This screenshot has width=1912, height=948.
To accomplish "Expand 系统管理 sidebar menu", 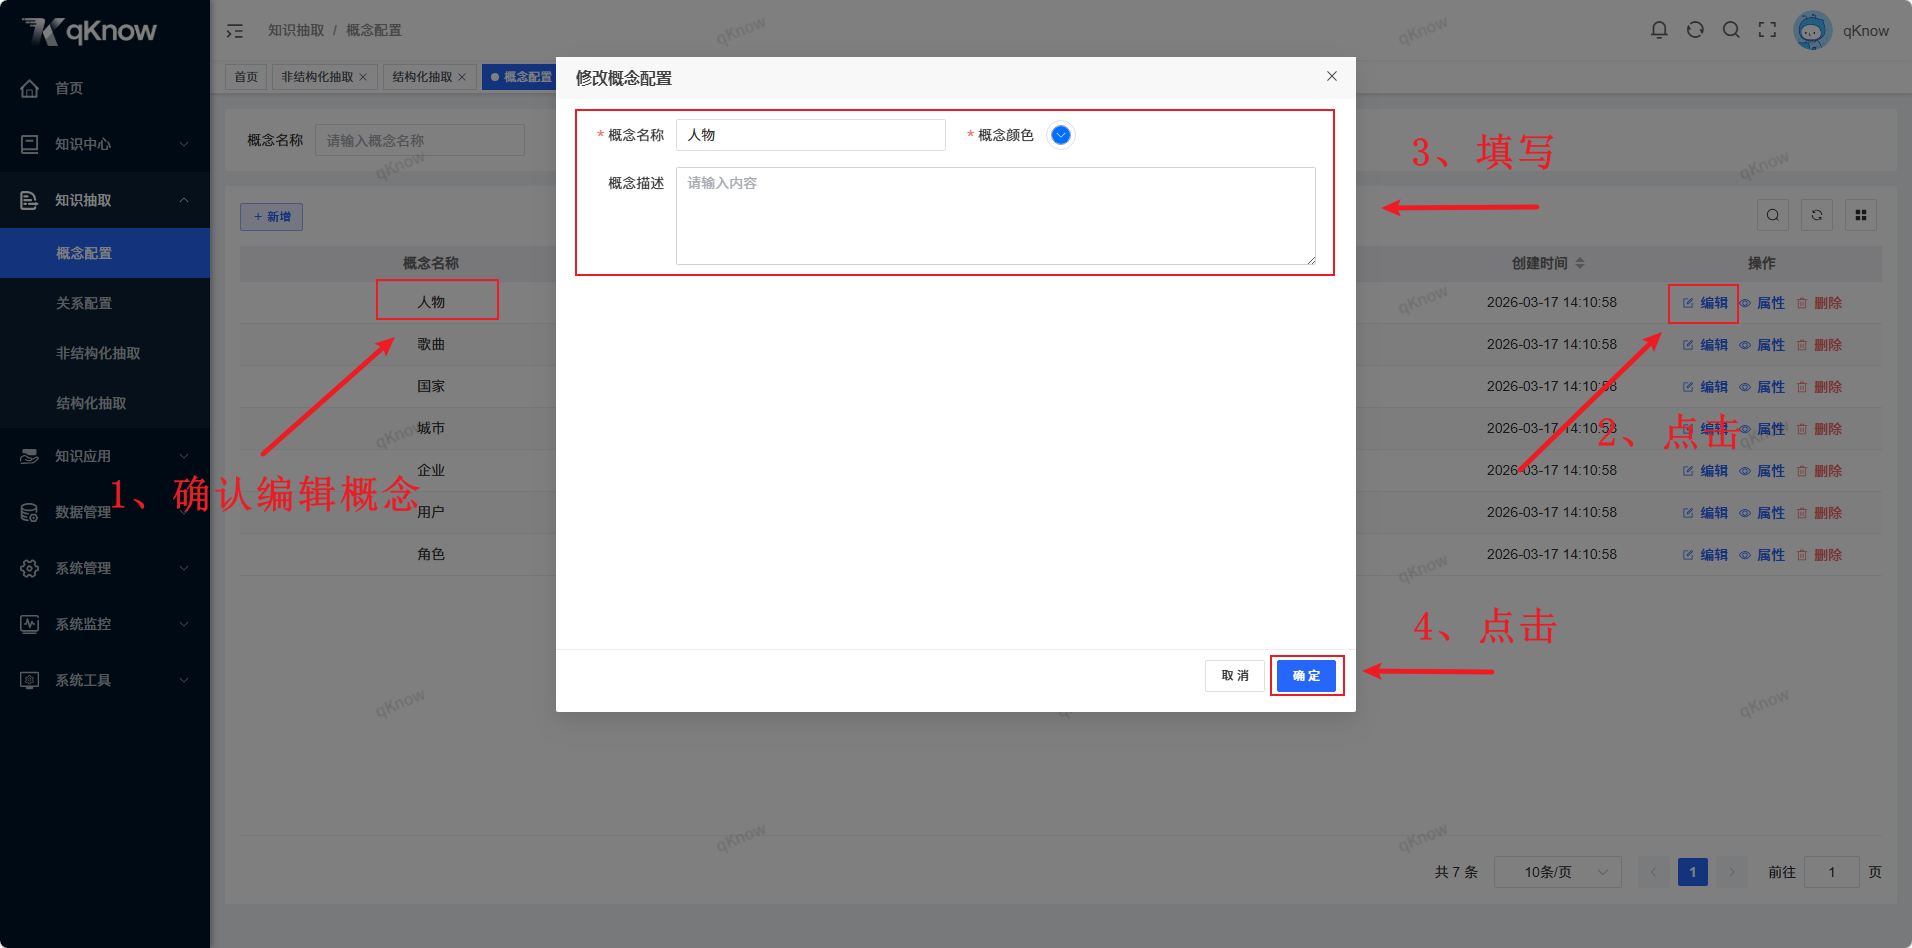I will click(x=105, y=568).
